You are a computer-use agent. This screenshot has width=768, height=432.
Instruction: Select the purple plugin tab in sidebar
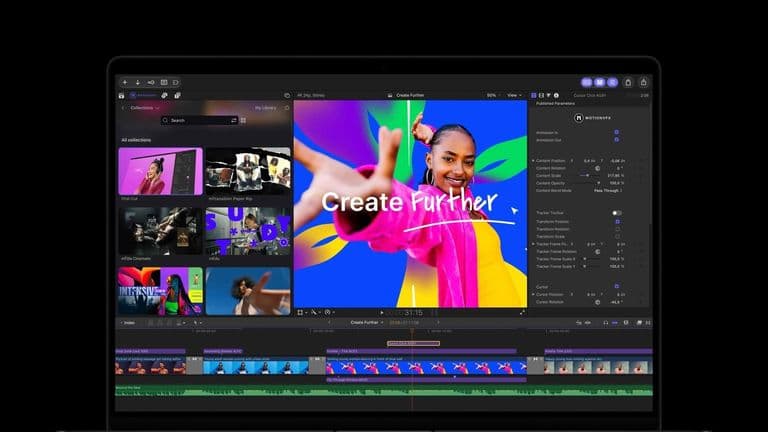(144, 96)
